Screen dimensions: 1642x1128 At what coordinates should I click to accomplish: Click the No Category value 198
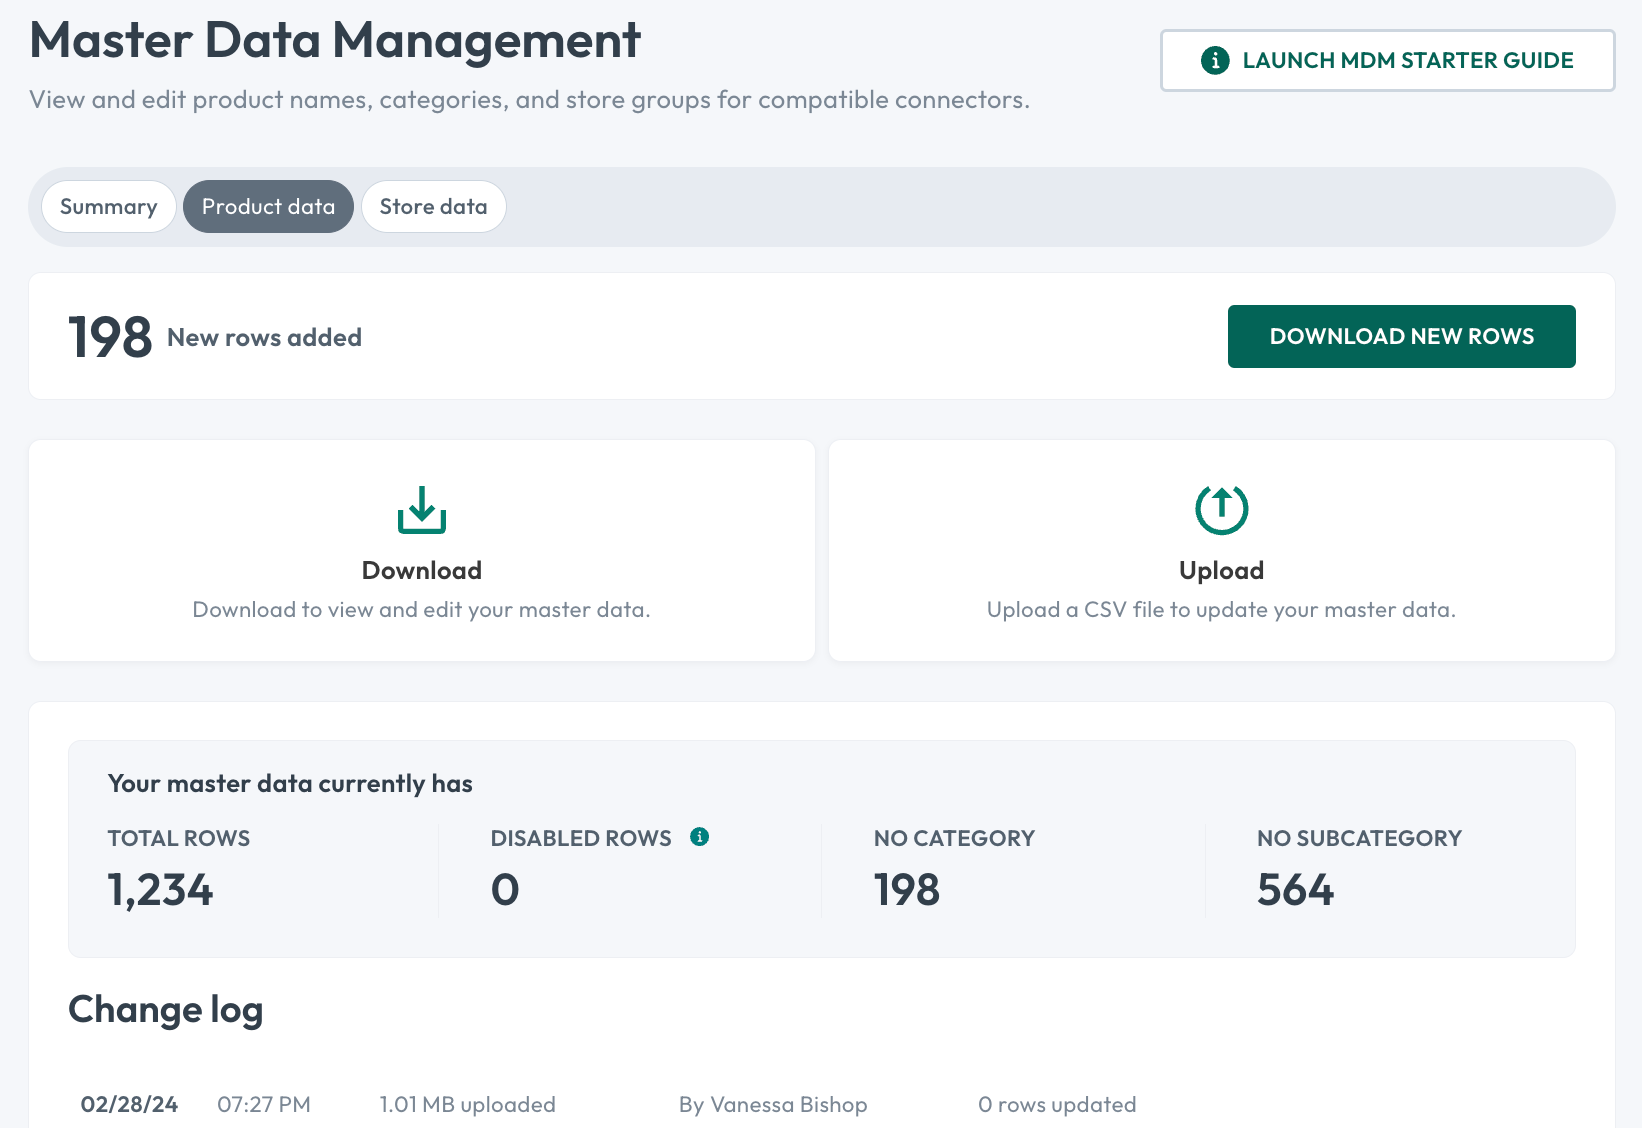(907, 889)
